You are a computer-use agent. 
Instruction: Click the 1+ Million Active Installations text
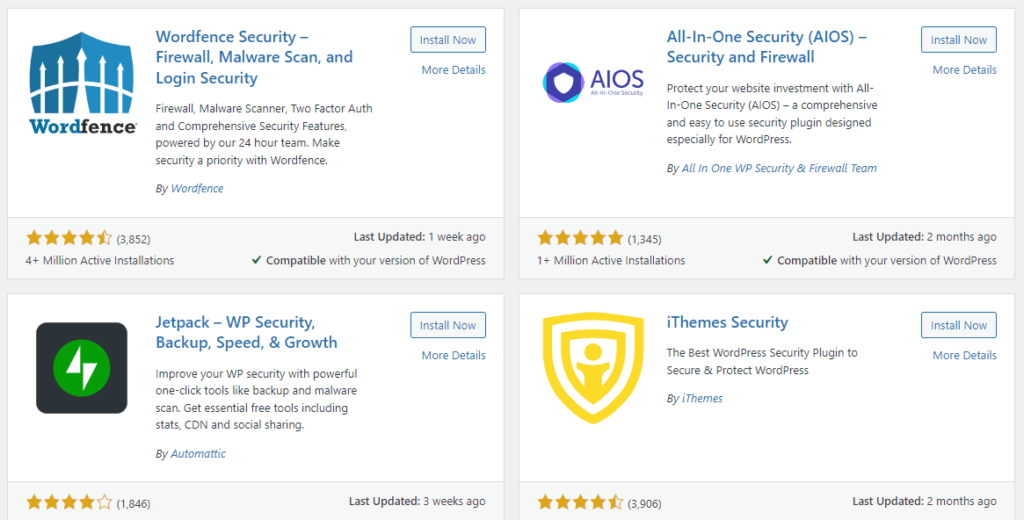coord(611,261)
